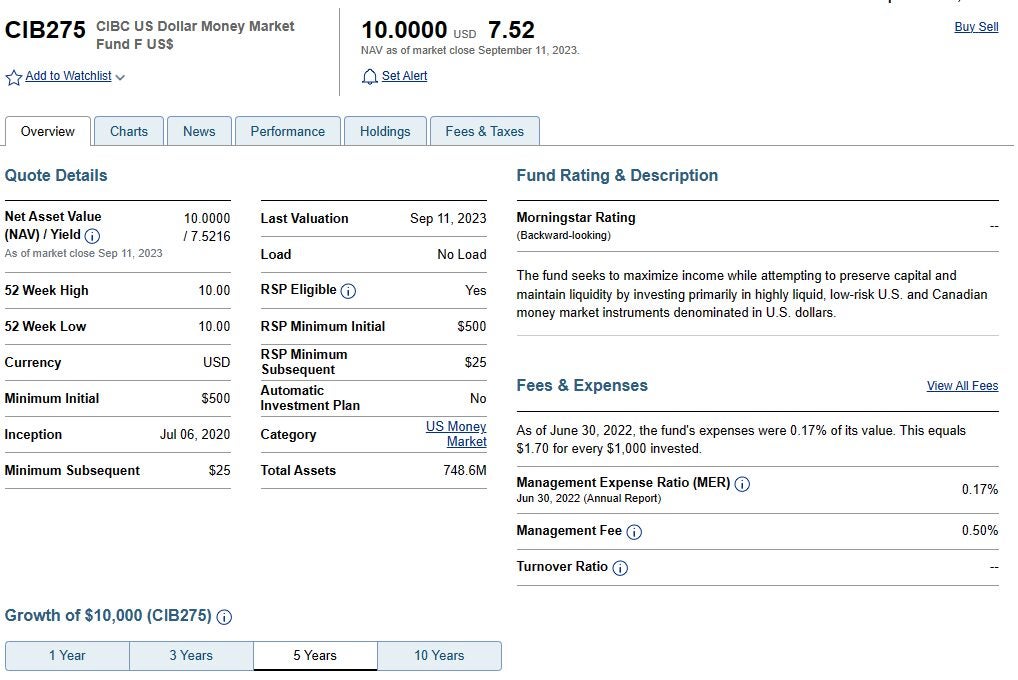Switch to the Holdings tab

385,130
